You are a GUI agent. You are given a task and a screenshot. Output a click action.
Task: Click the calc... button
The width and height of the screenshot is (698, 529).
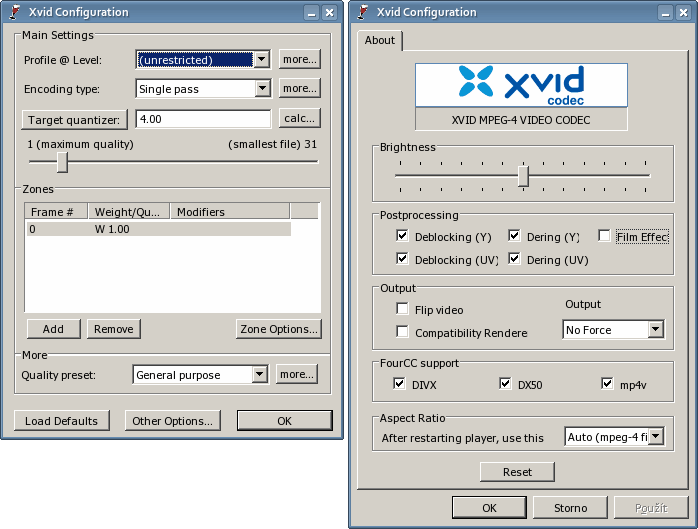300,118
